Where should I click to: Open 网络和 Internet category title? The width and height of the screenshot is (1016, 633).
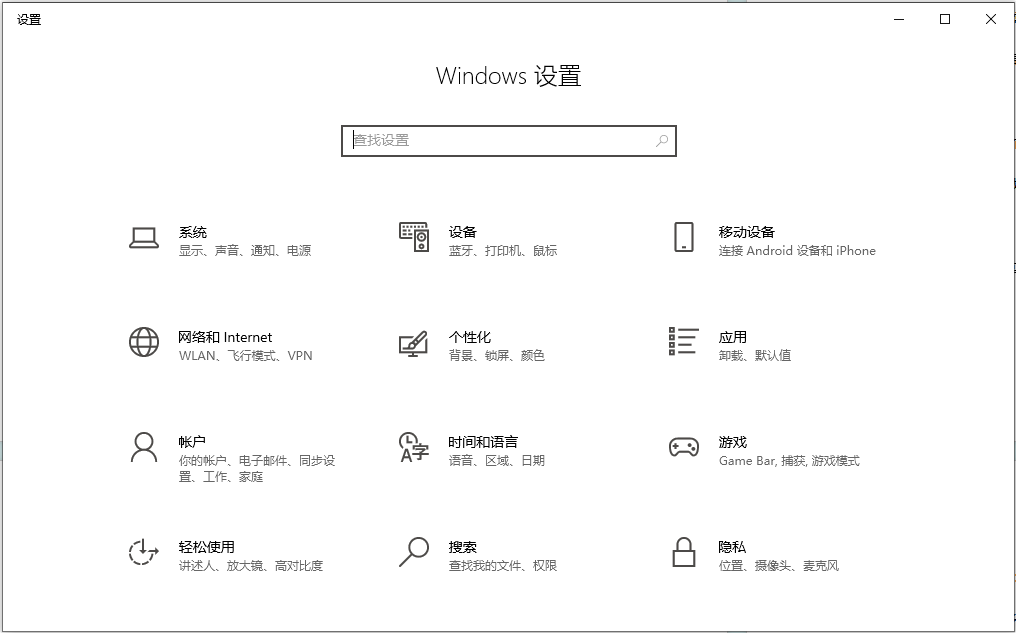click(225, 337)
